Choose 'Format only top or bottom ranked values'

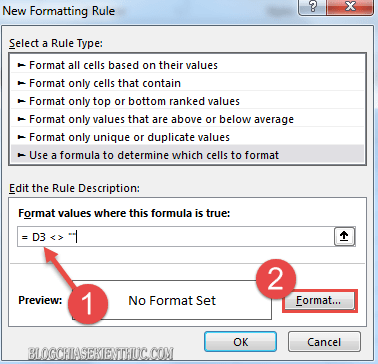(x=187, y=101)
